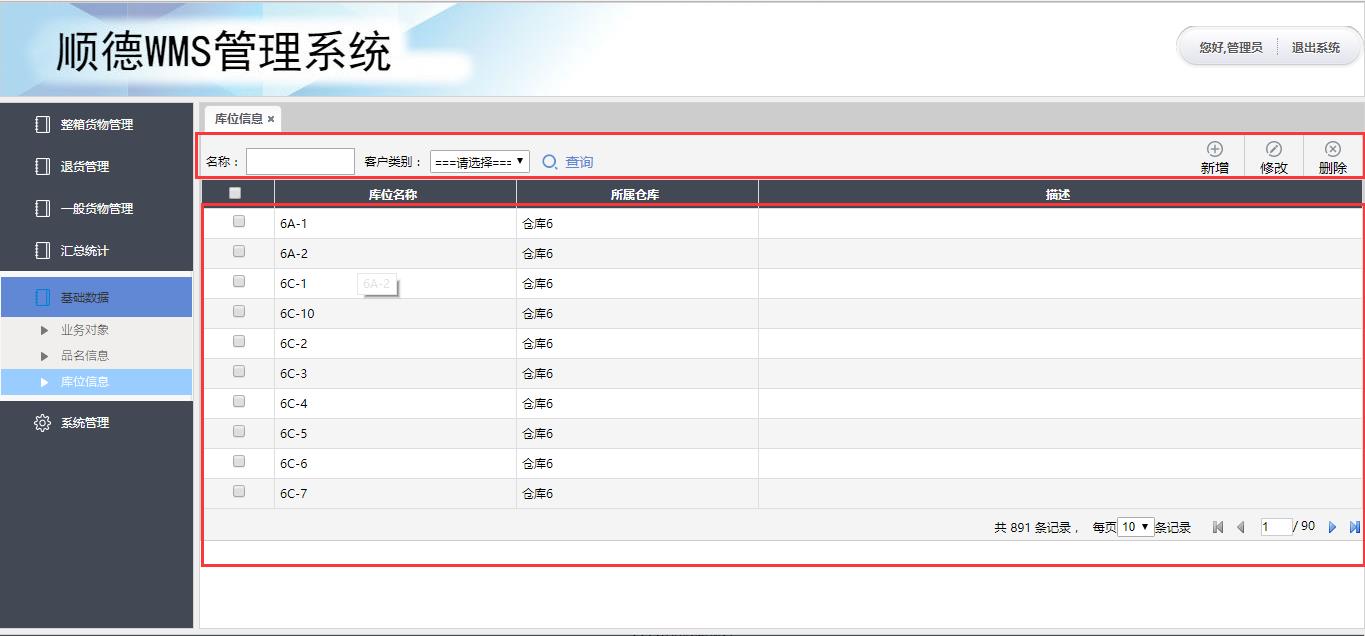Open the 客户类别 dropdown
The height and width of the screenshot is (636, 1365).
coord(480,162)
